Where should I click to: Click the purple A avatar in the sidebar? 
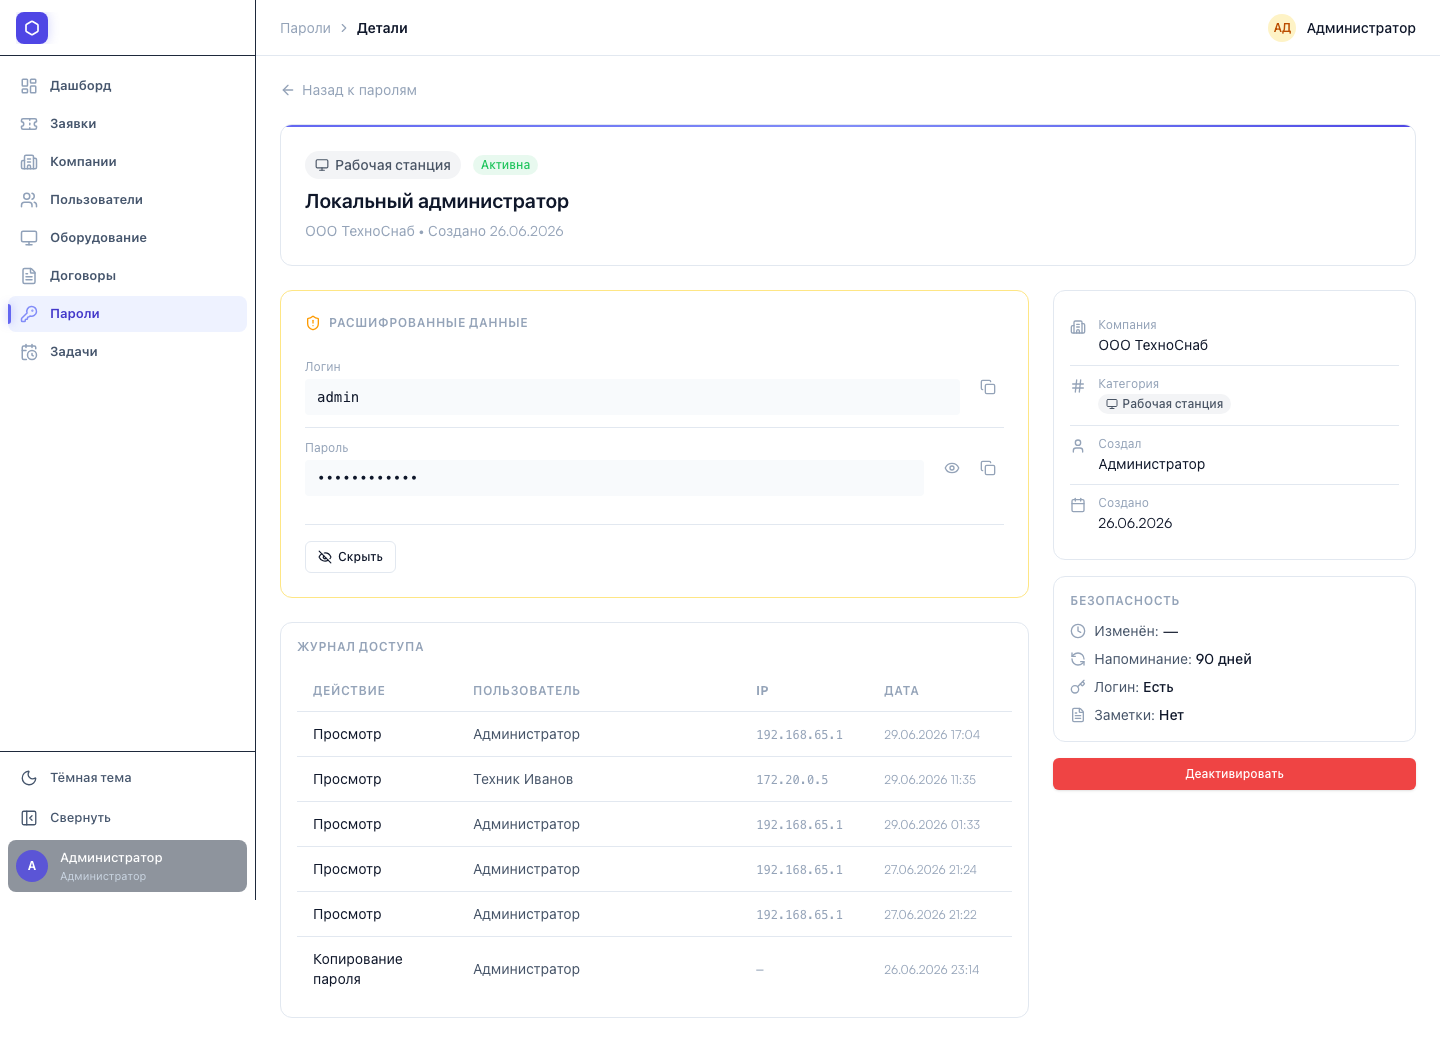coord(32,866)
